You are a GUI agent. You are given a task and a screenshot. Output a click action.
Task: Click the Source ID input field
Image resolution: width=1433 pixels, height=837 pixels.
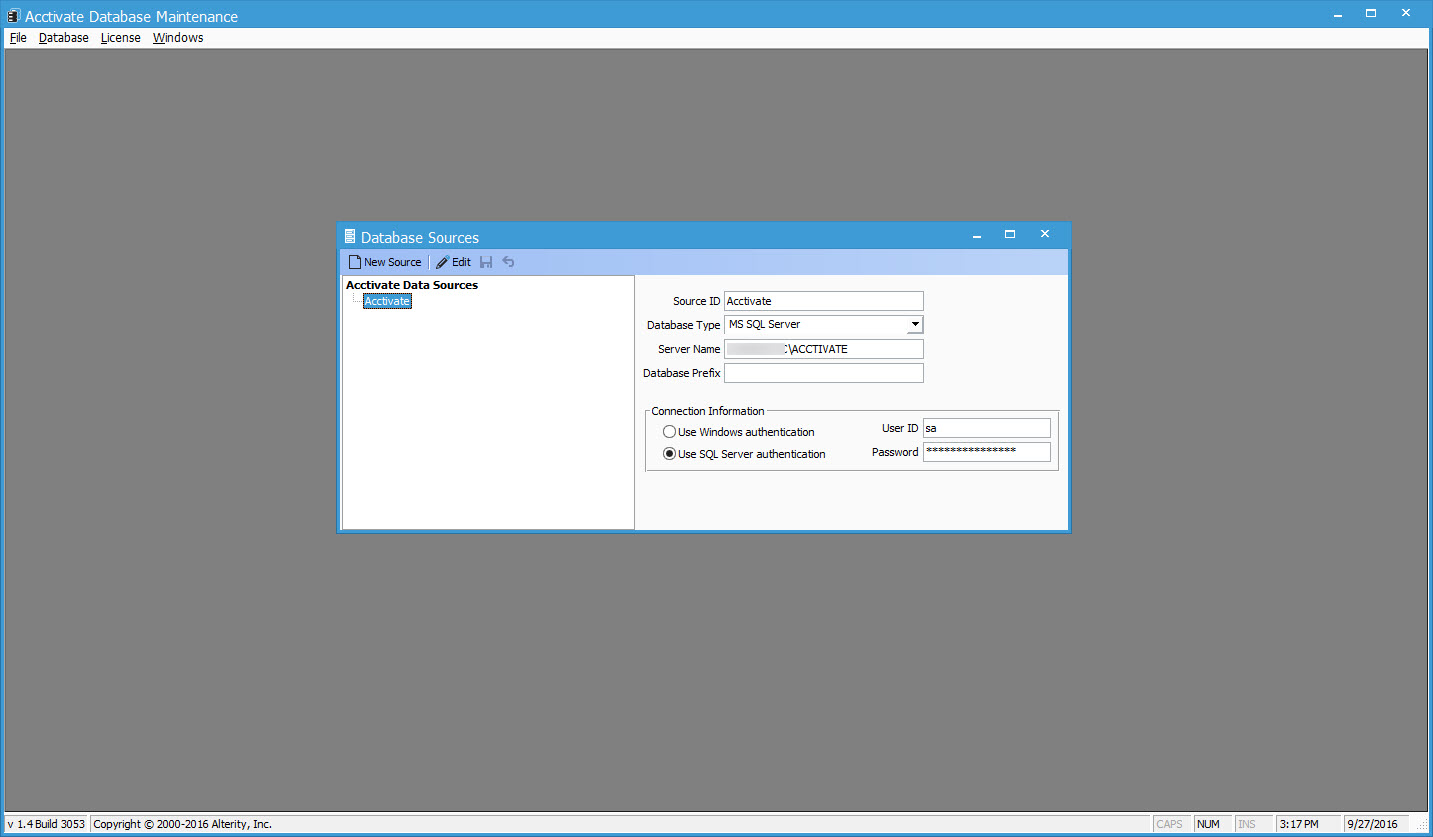(823, 301)
